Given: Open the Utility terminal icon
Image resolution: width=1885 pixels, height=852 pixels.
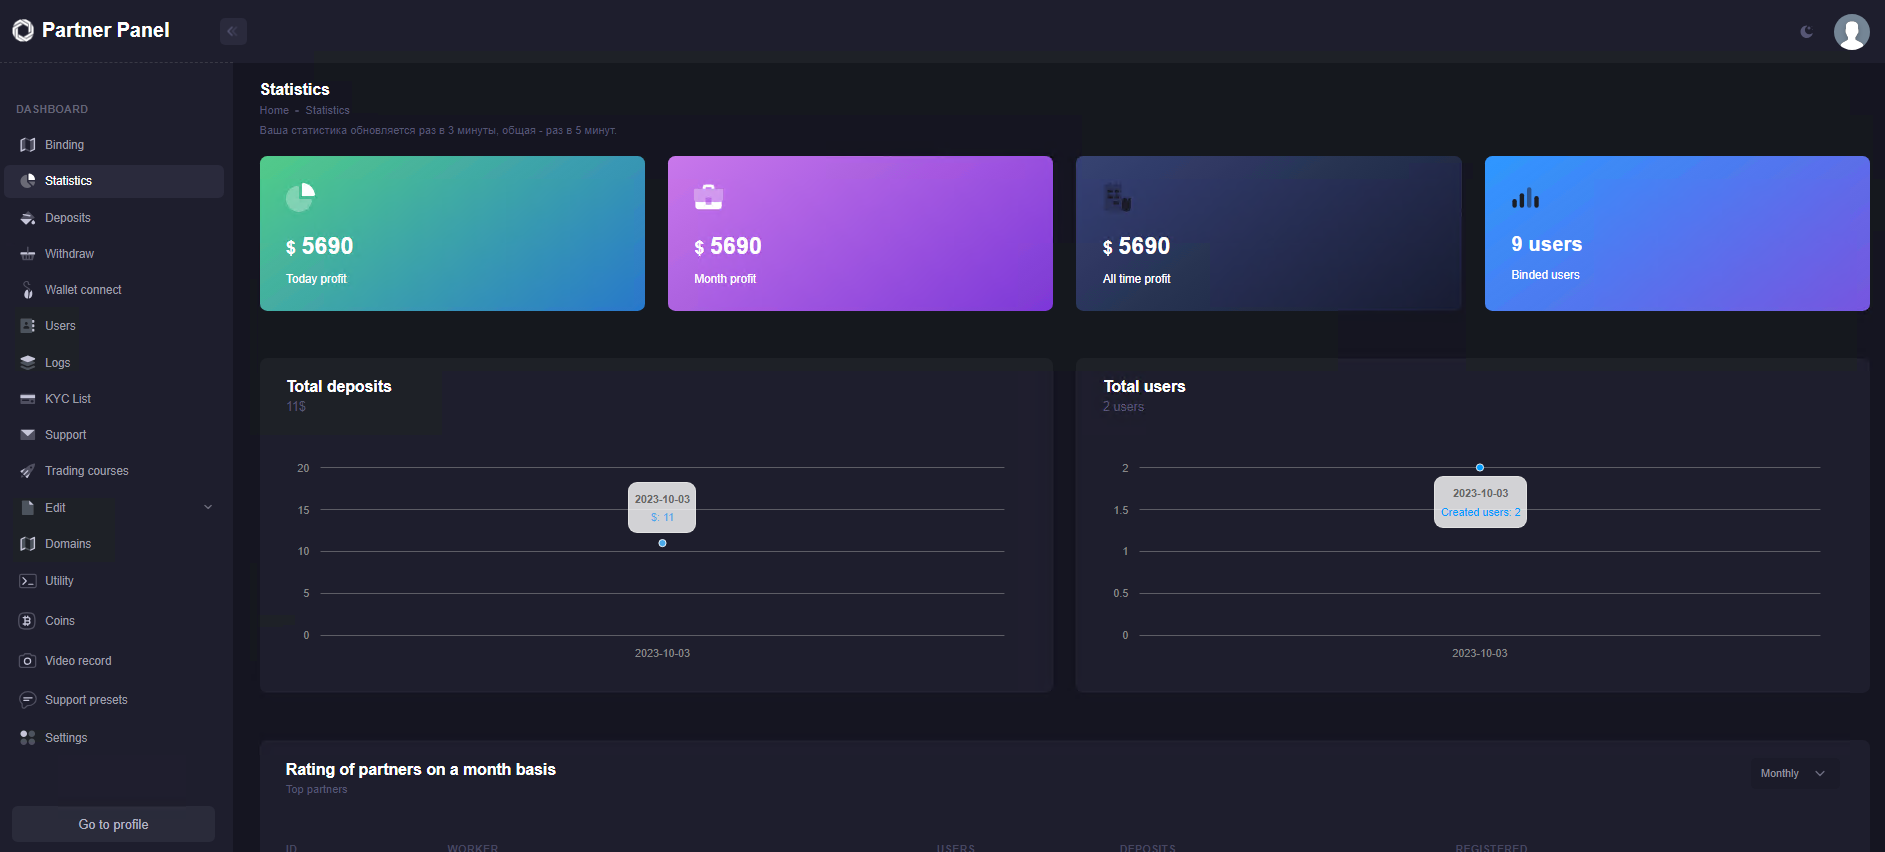Looking at the screenshot, I should (x=28, y=581).
